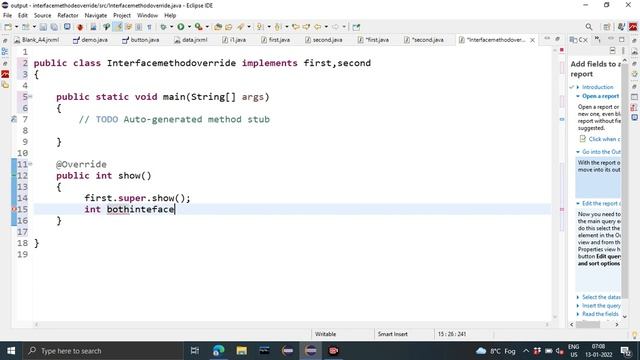Click the Java perspective icon
Viewport: 640px width, 360px height.
pyautogui.click(x=621, y=27)
